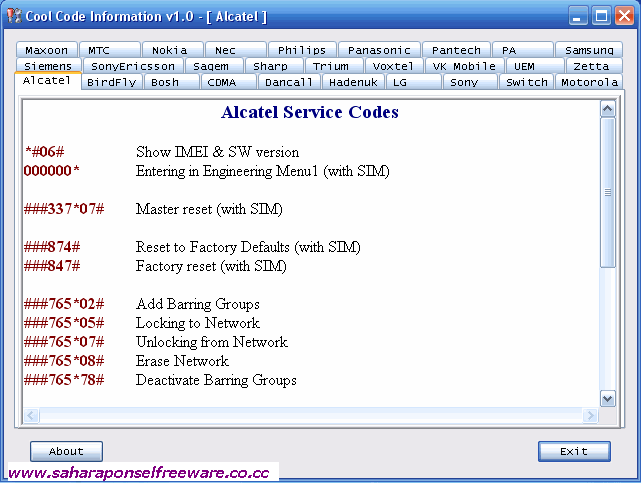Open the Sharp tab
Screen dimensions: 641x483
click(x=274, y=66)
